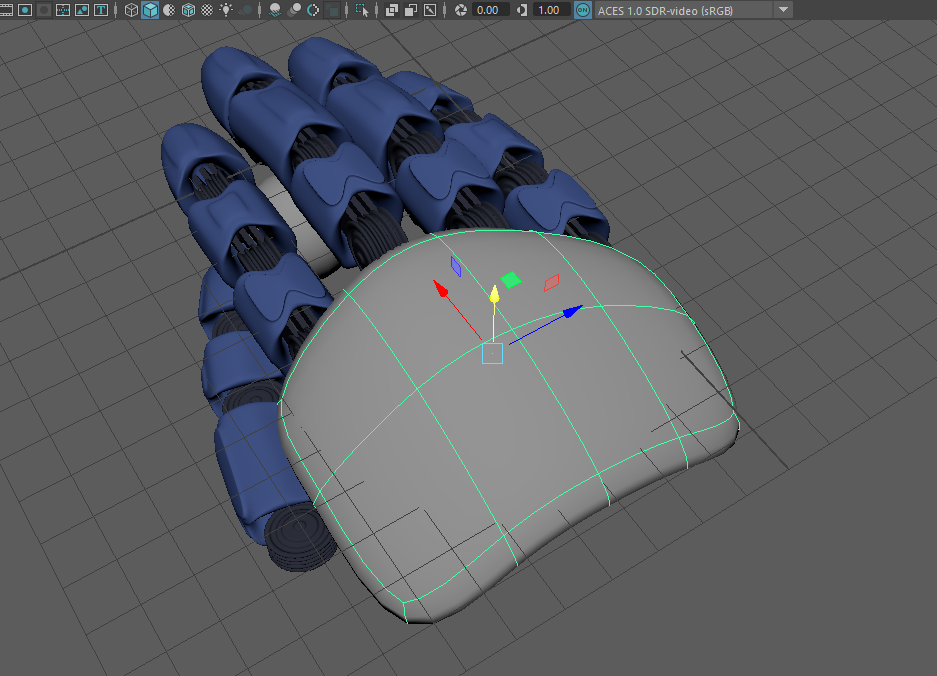The width and height of the screenshot is (937, 676).
Task: Toggle XRay display mode
Action: click(391, 10)
